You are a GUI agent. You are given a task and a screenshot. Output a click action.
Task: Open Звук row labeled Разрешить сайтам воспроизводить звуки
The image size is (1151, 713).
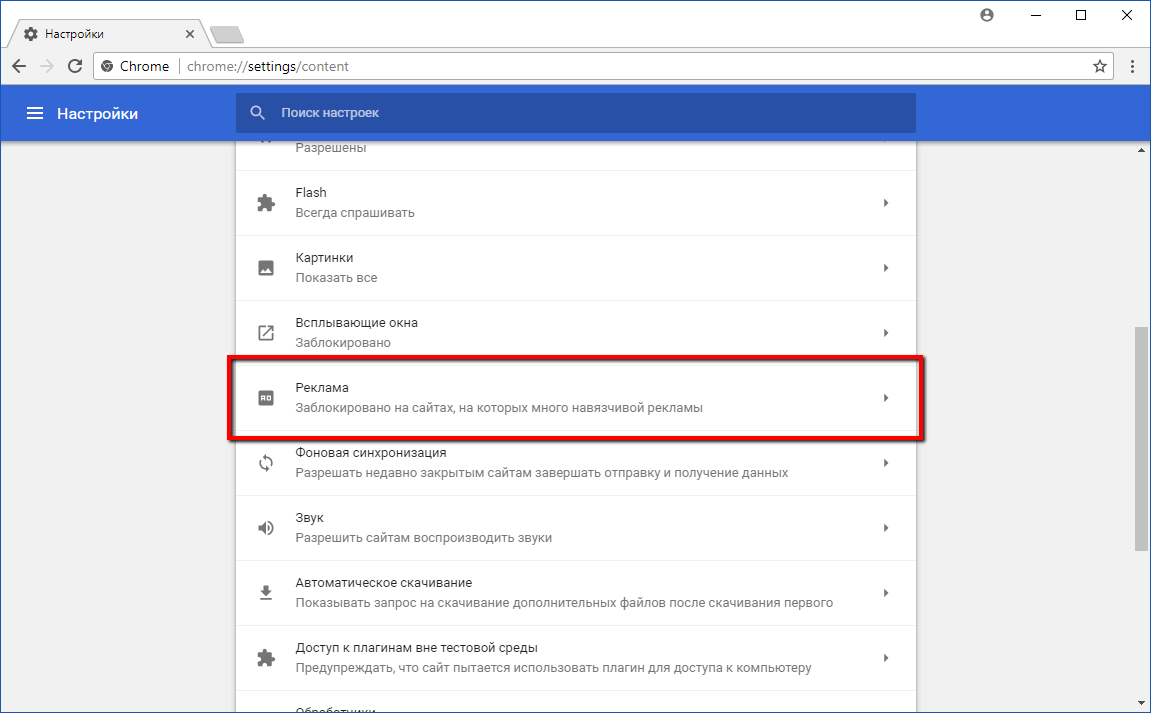[576, 528]
